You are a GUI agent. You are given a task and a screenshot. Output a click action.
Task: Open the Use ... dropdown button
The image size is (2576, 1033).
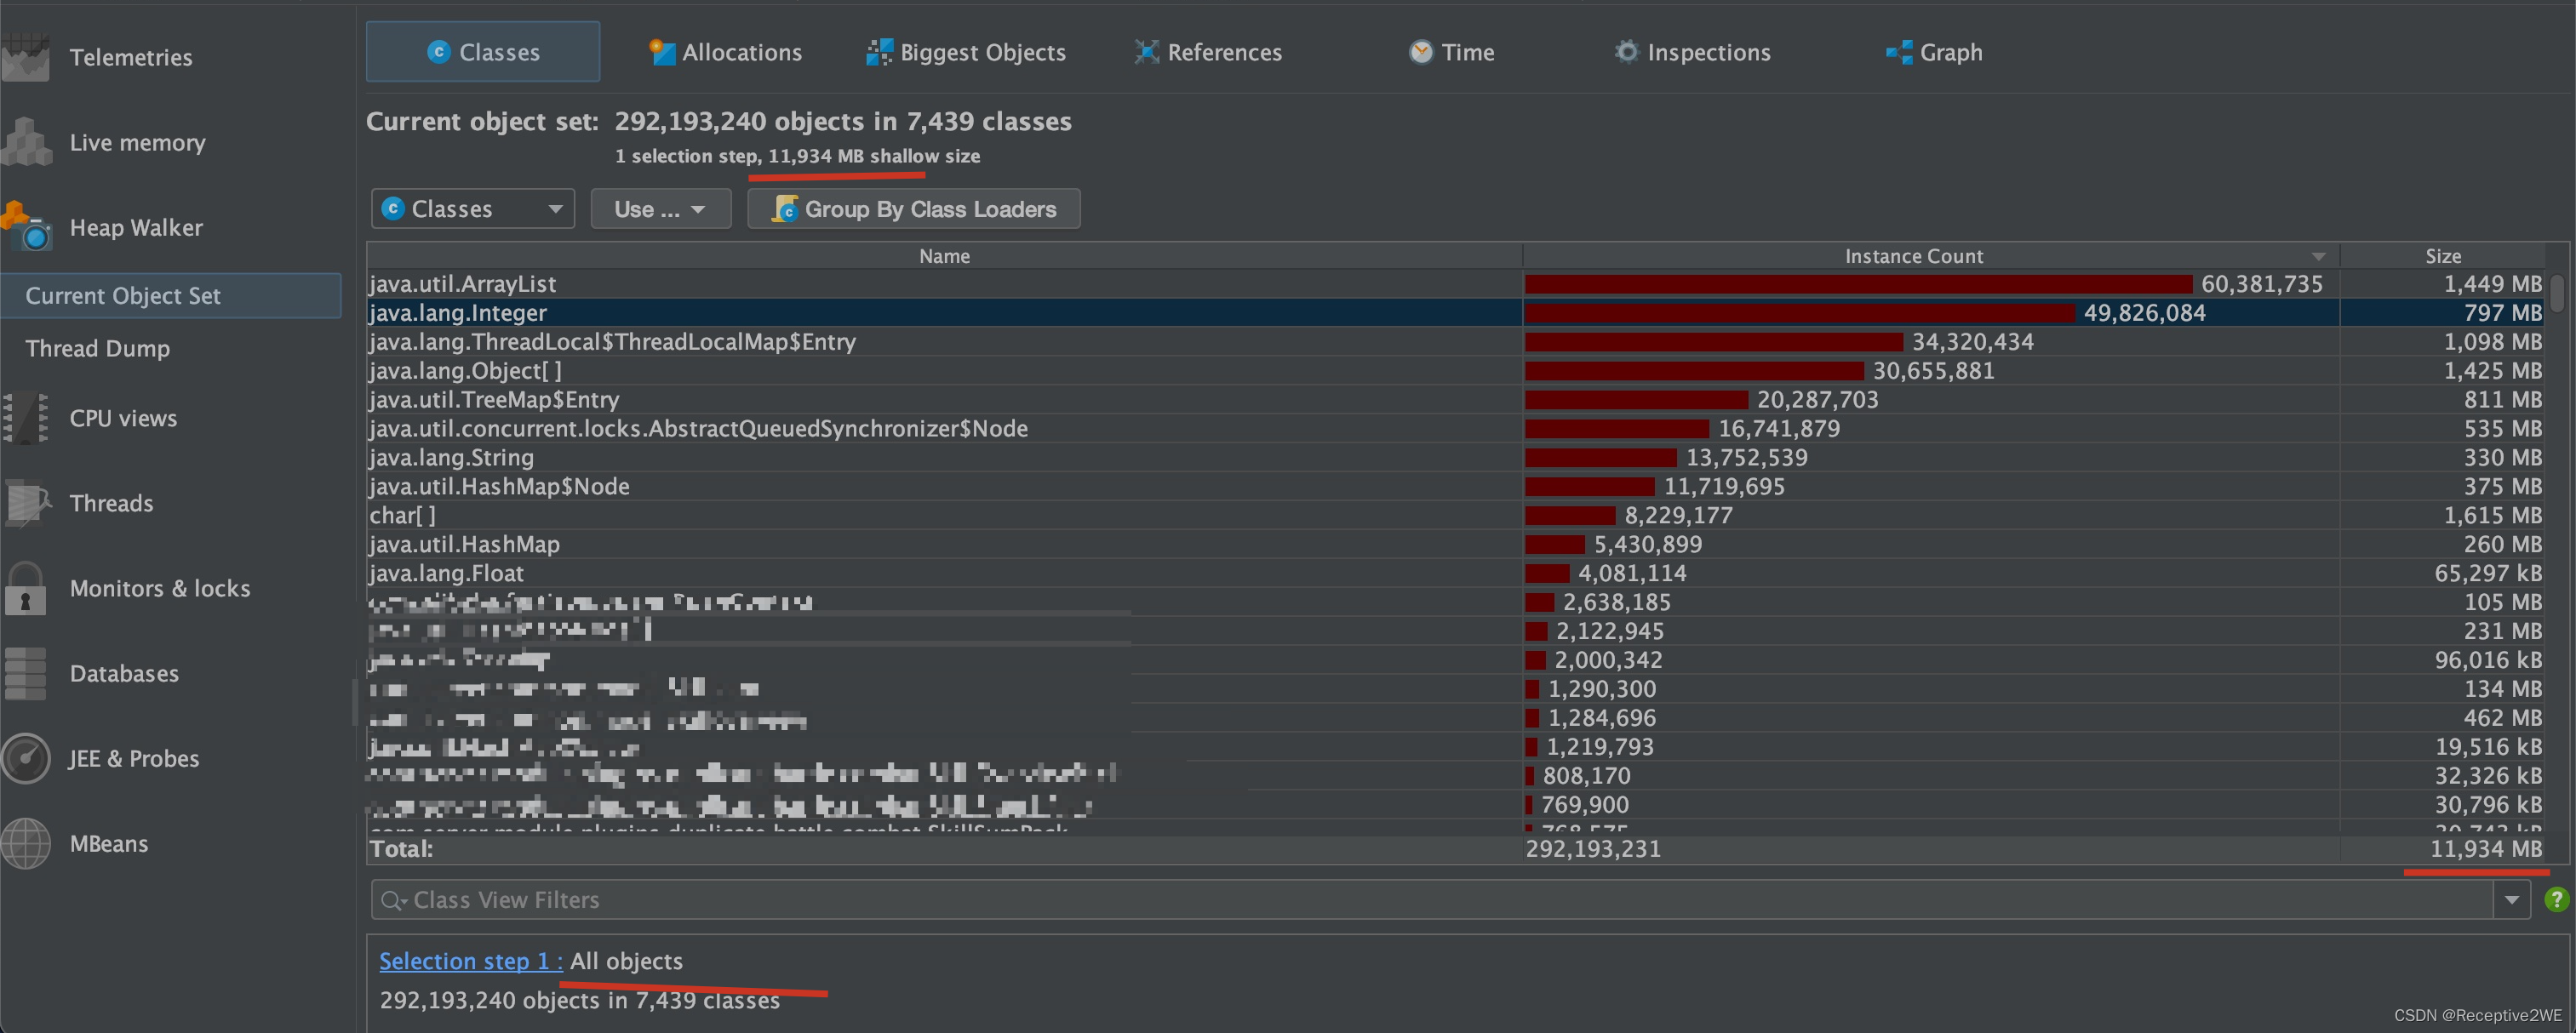point(661,209)
